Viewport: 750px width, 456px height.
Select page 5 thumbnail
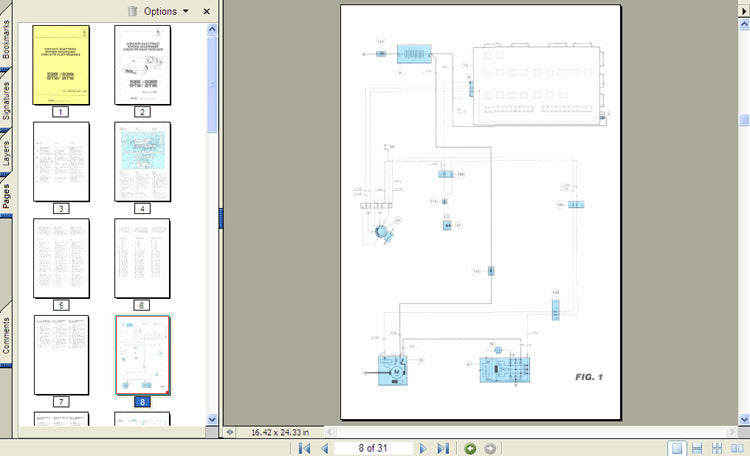pos(61,258)
